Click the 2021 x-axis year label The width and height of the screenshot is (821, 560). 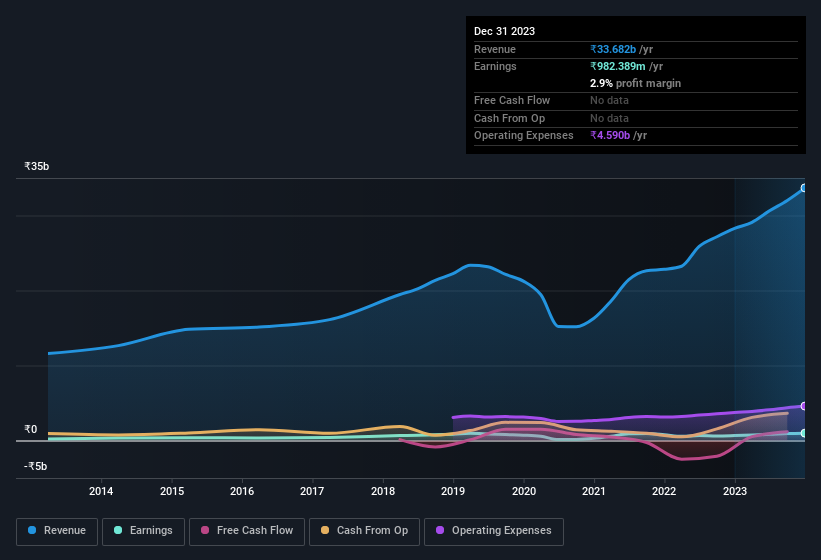point(594,491)
